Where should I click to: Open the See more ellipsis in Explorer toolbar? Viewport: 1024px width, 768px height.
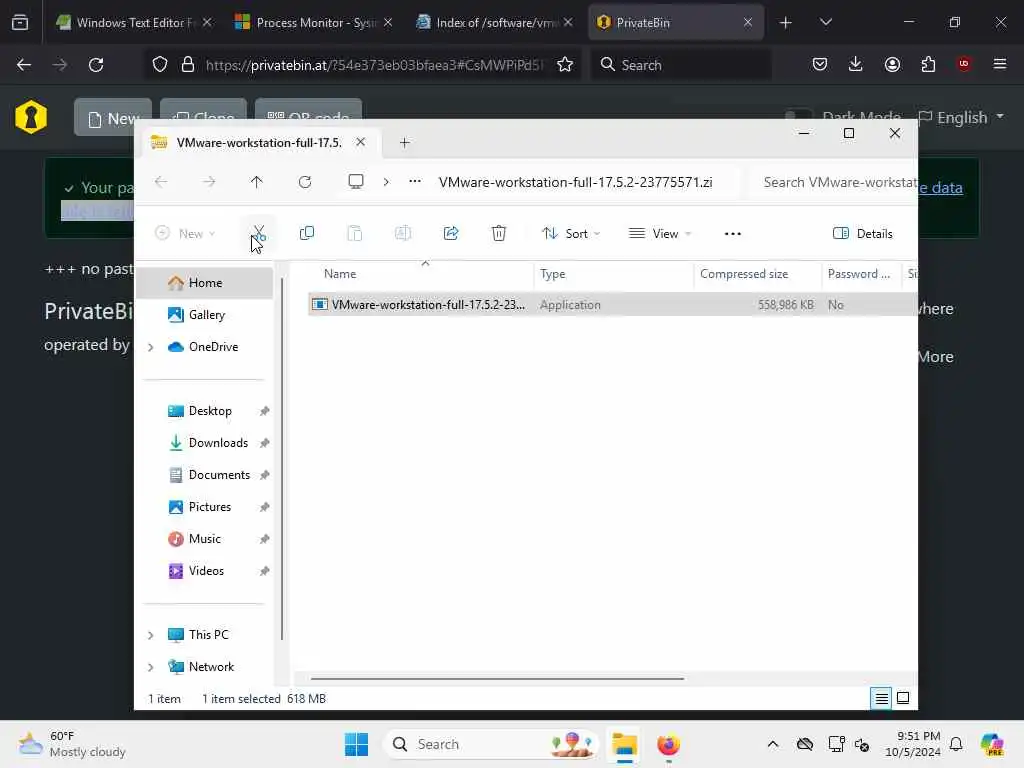pyautogui.click(x=733, y=234)
